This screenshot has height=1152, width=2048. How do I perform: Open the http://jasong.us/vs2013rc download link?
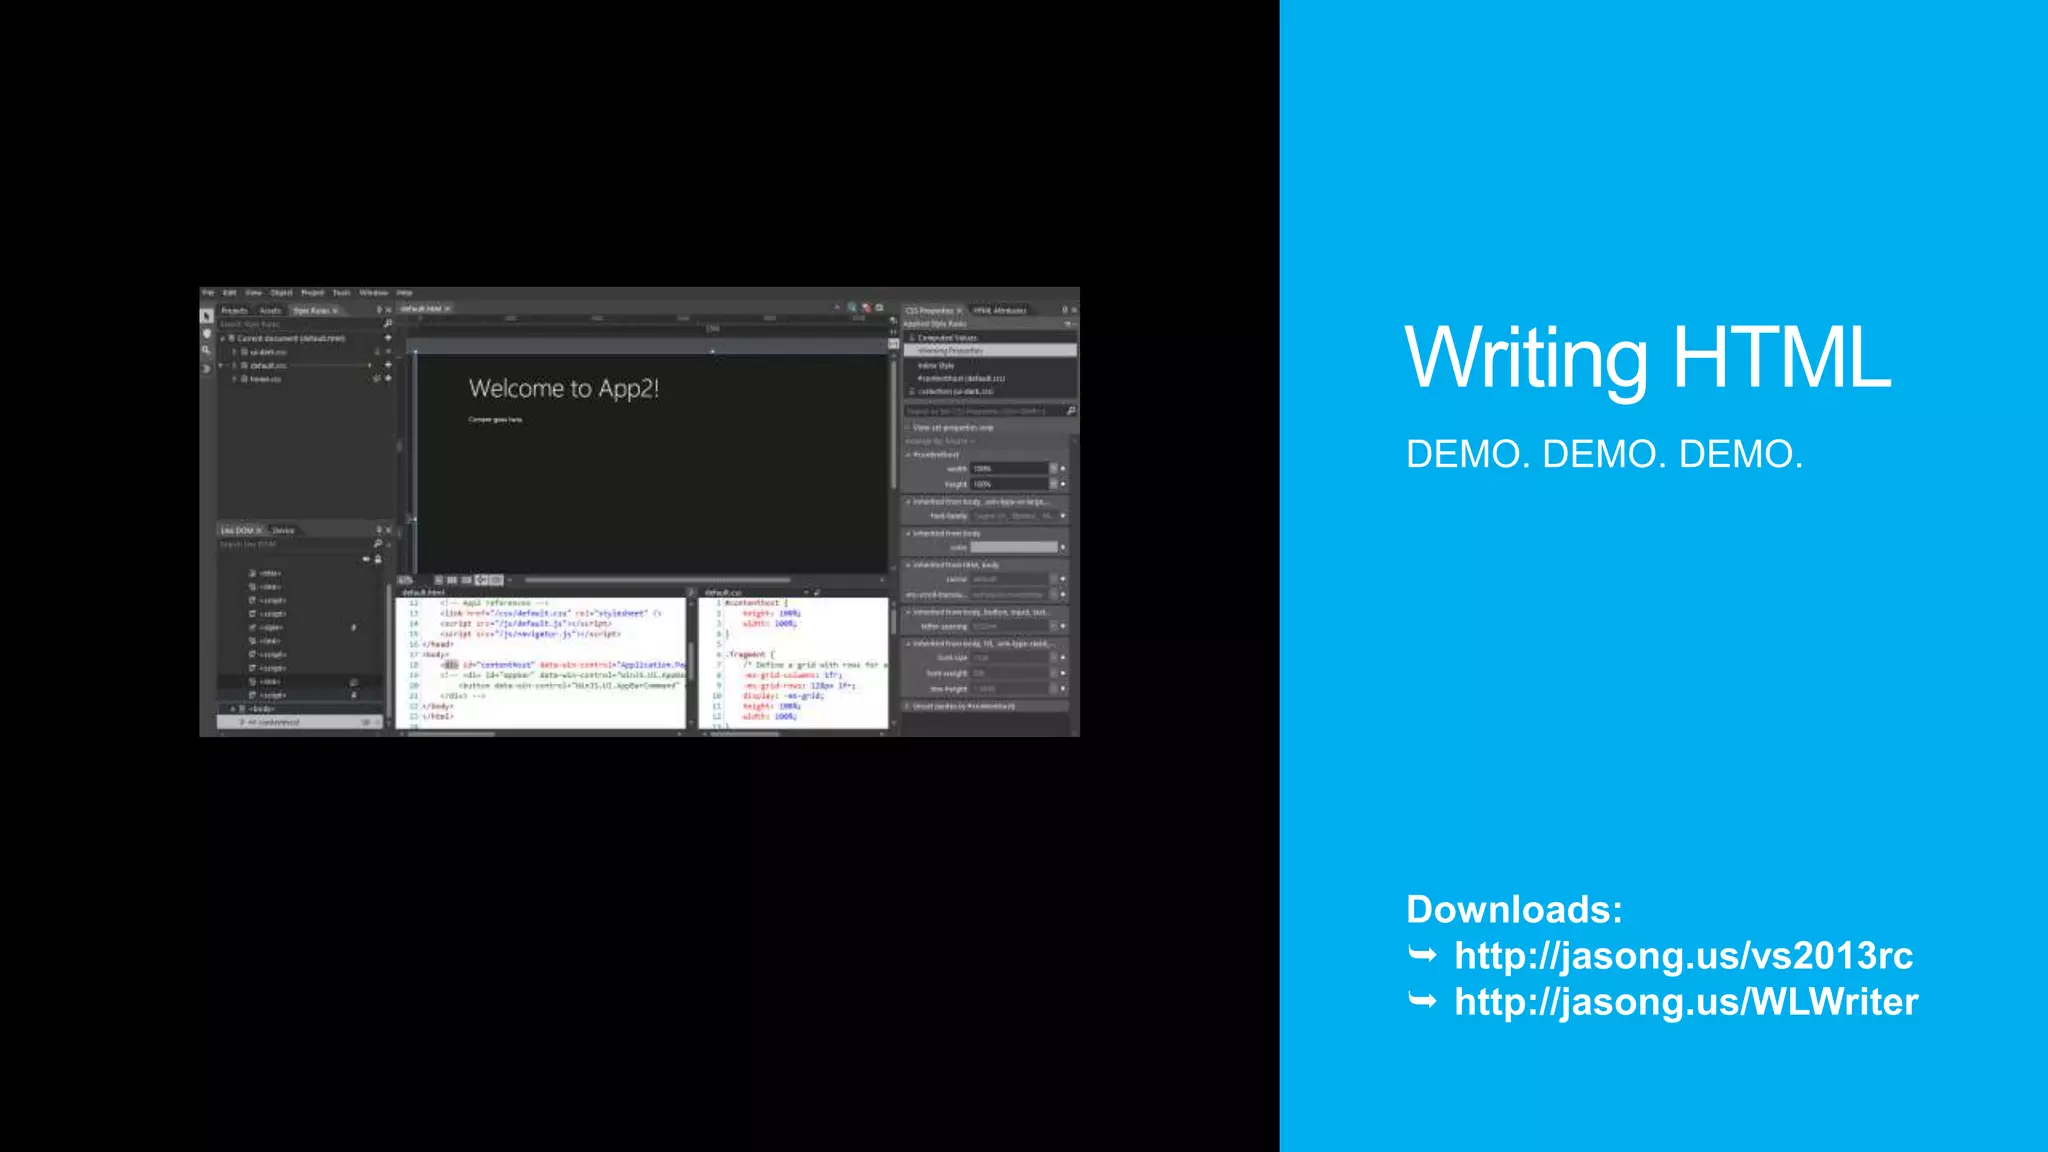coord(1683,956)
